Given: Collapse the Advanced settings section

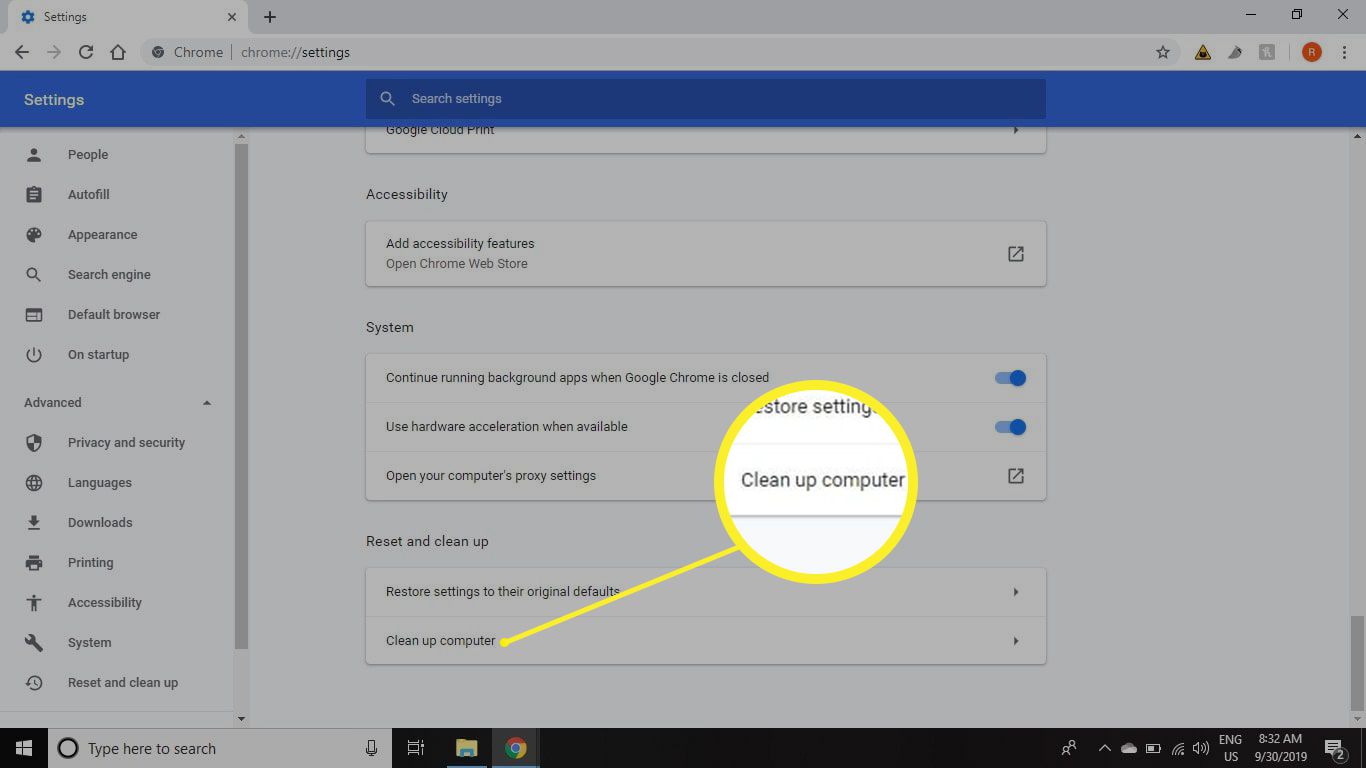Looking at the screenshot, I should 207,402.
